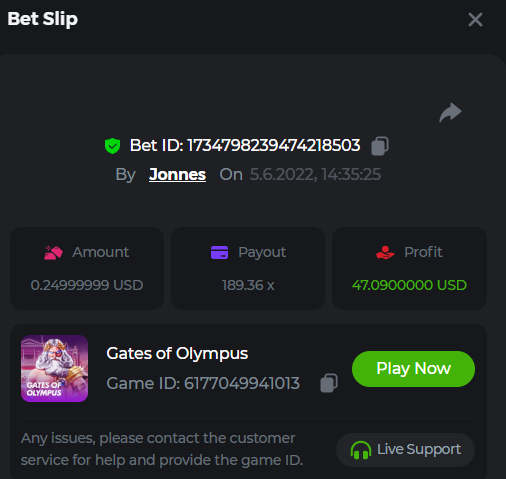Click the share arrow icon

450,113
